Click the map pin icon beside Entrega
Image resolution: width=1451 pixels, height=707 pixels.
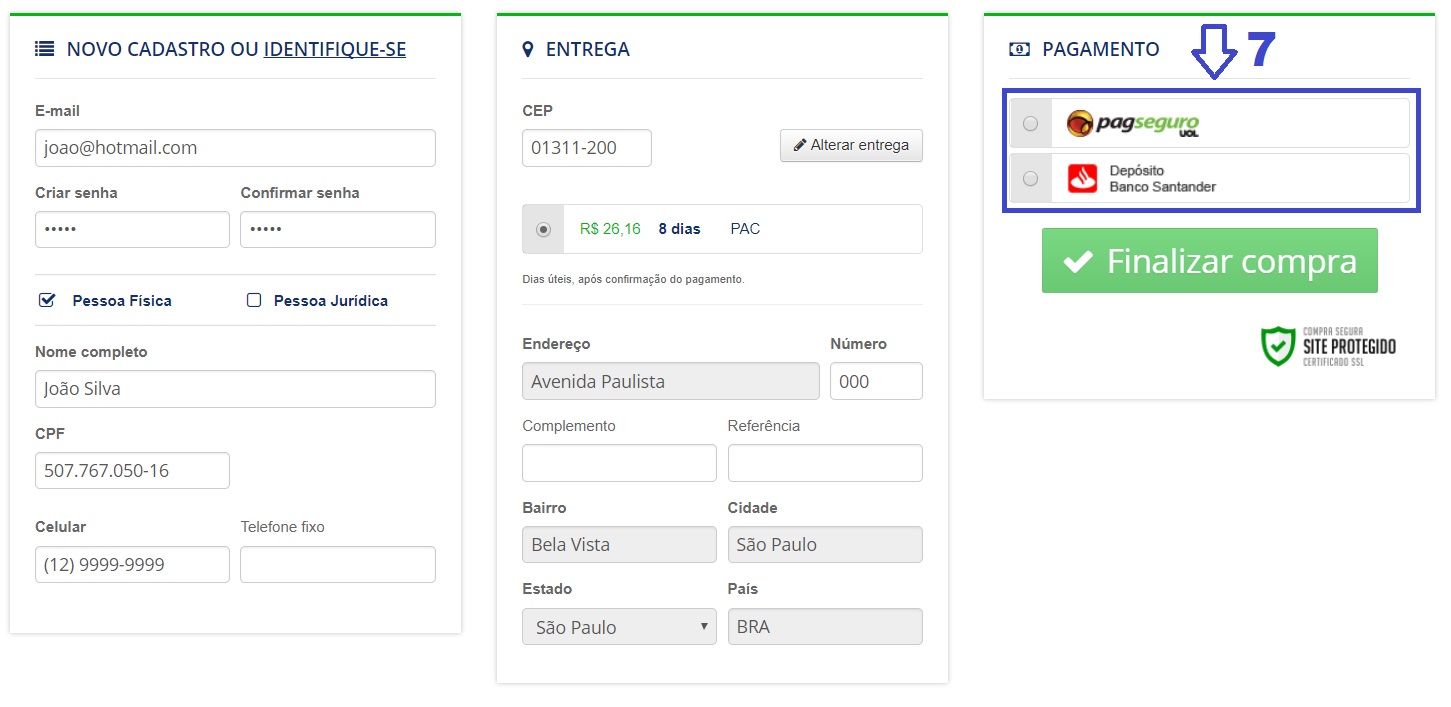click(x=528, y=49)
